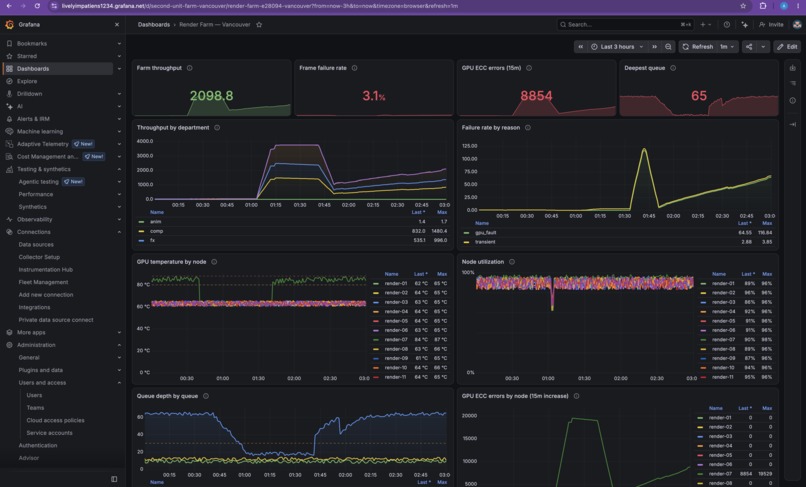The image size is (806, 487).
Task: Show Frame failure rate info icon
Action: point(354,68)
